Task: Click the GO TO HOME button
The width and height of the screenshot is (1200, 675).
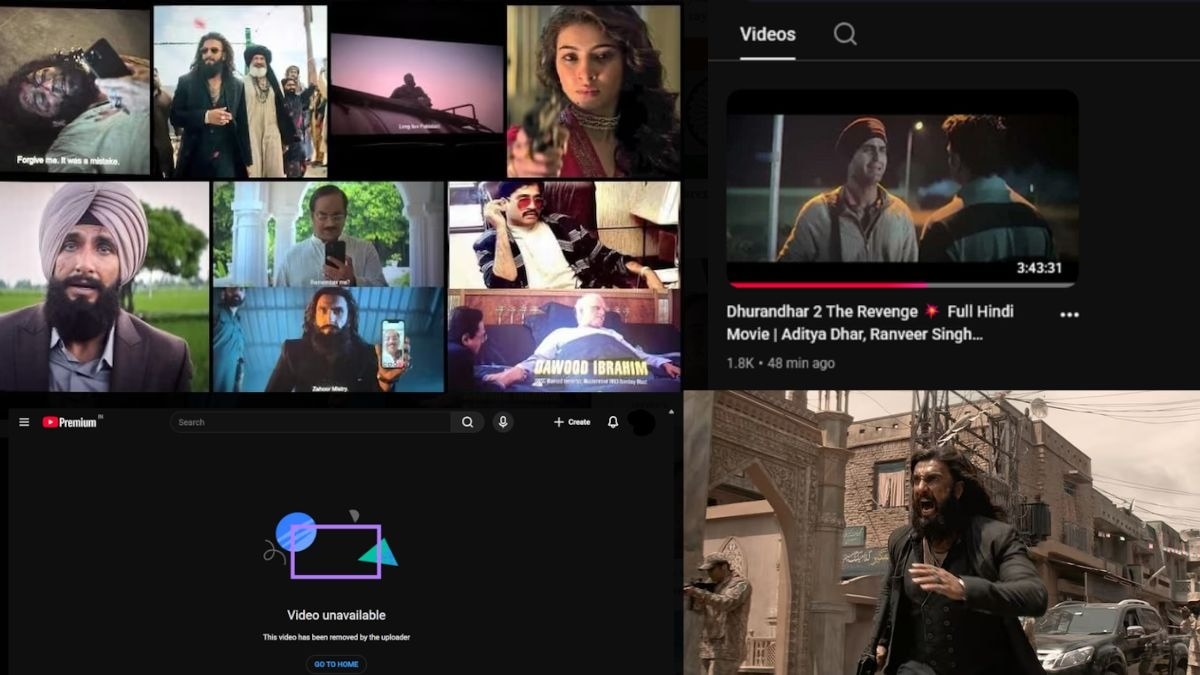Action: (x=335, y=662)
